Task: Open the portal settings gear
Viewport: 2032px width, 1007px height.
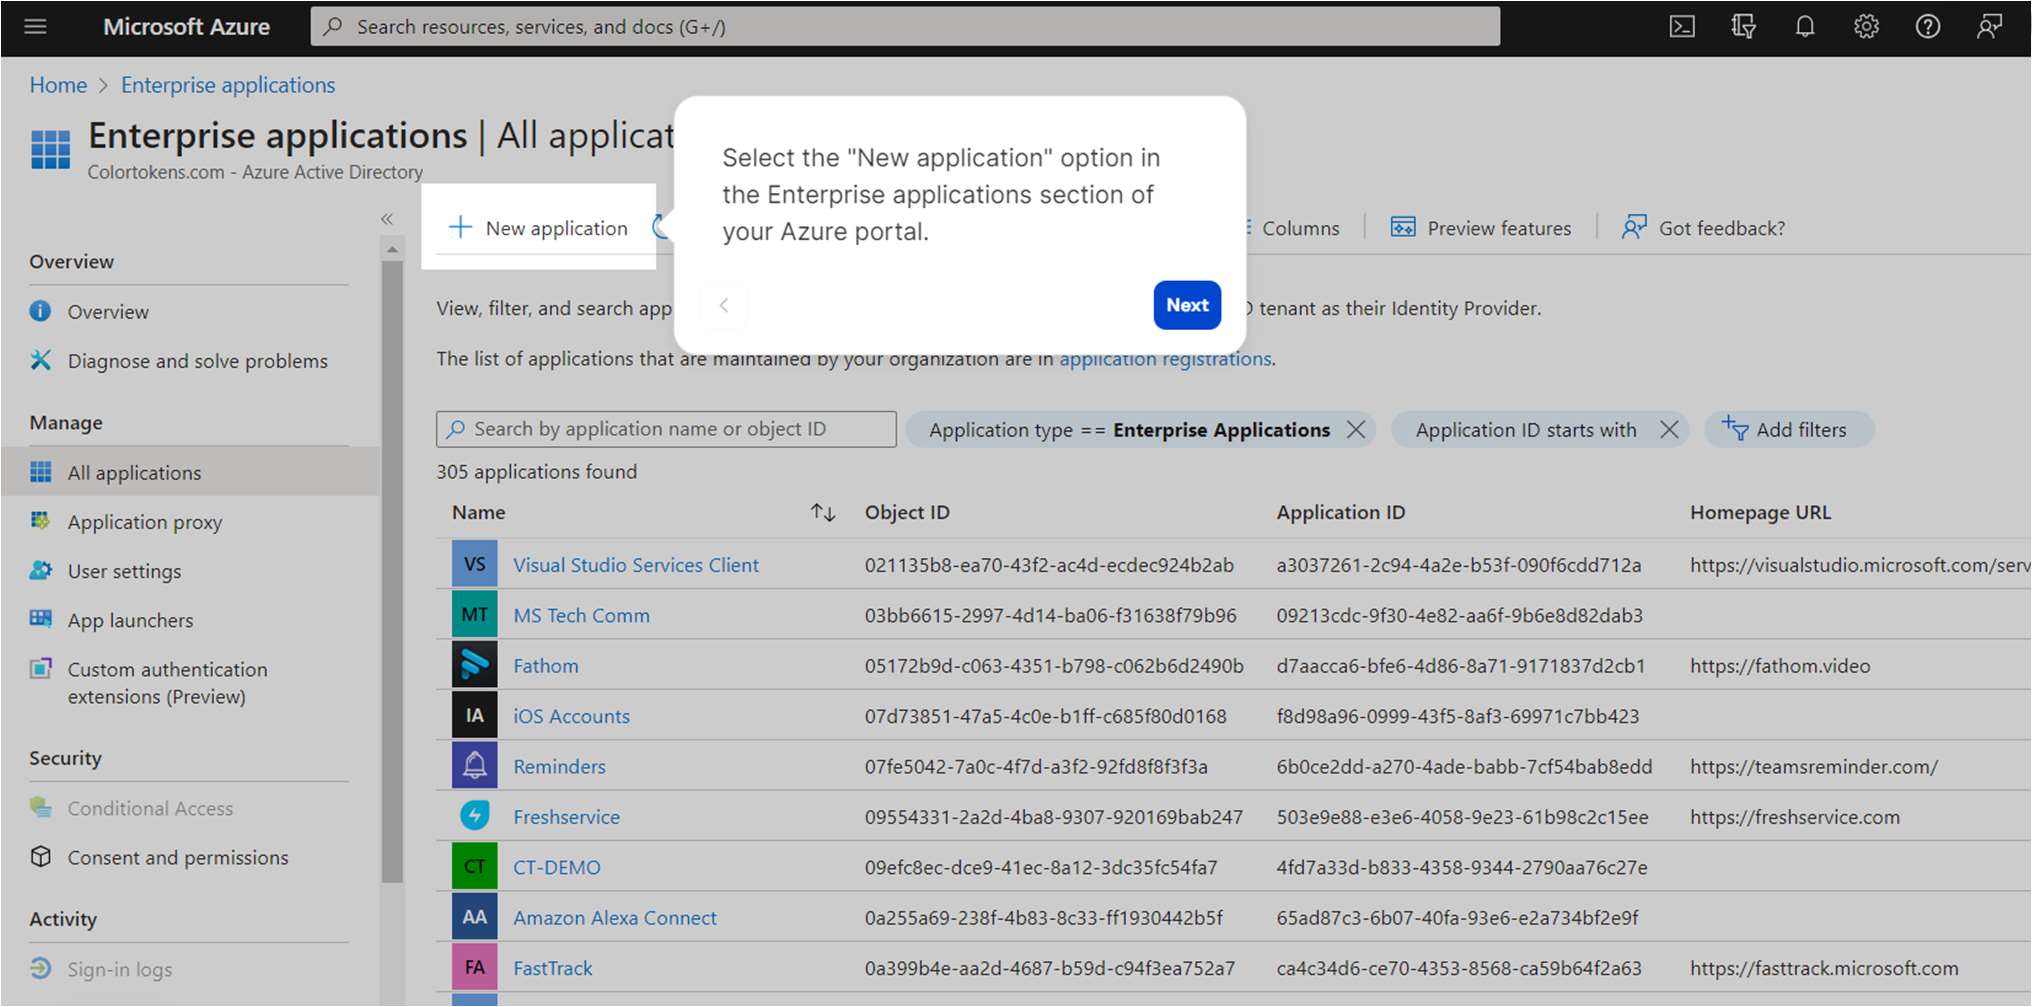Action: tap(1866, 26)
